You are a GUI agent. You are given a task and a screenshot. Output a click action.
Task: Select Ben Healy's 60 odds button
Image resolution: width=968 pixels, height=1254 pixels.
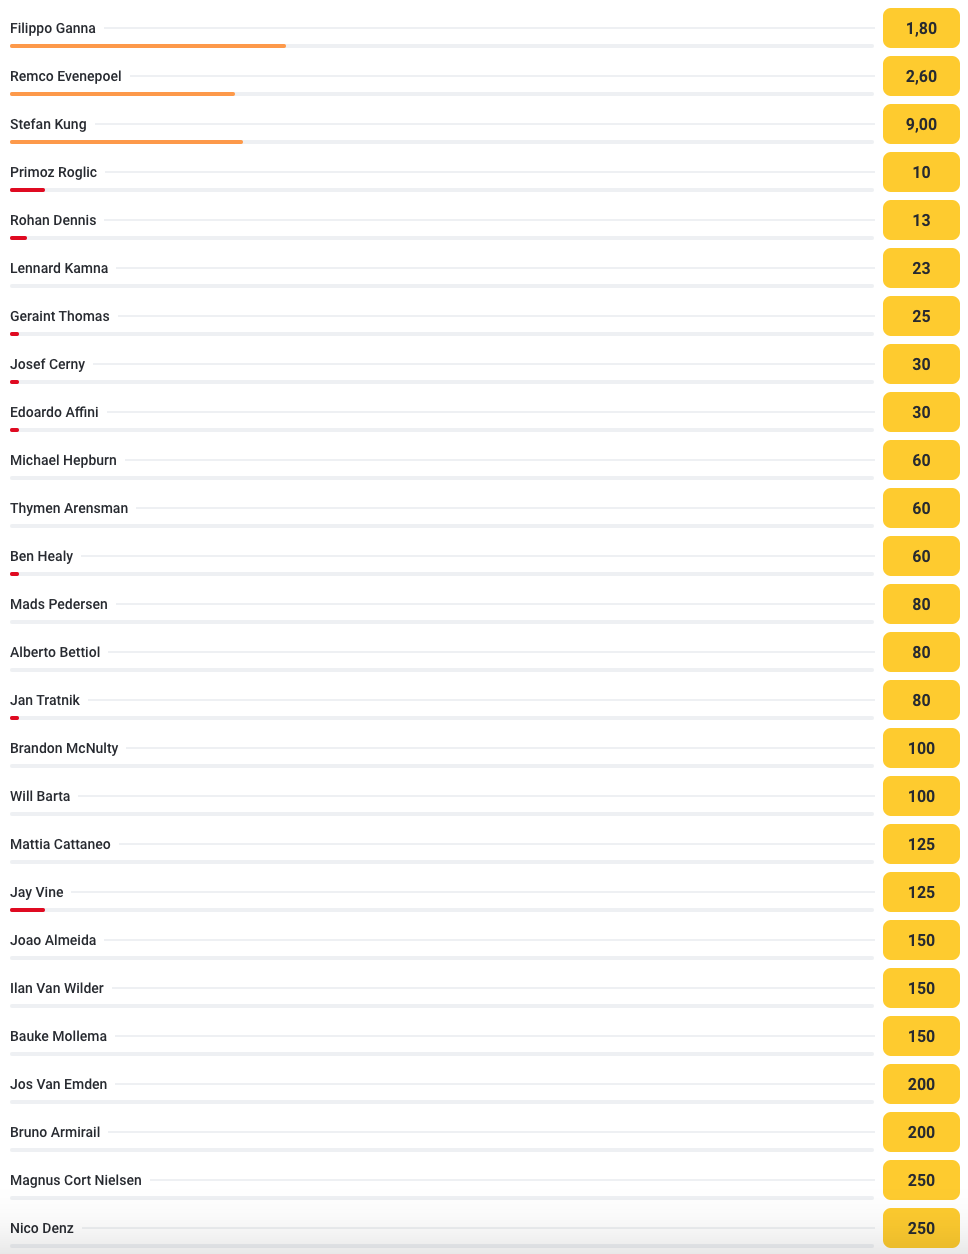coord(921,556)
